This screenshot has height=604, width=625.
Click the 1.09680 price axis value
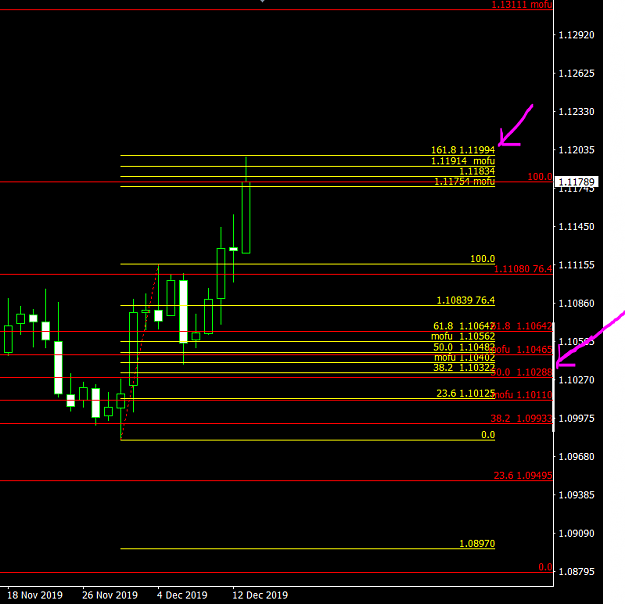[x=576, y=456]
